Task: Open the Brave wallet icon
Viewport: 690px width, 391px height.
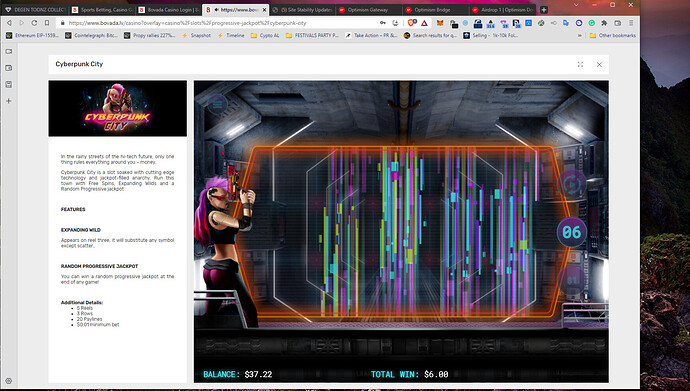Action: click(618, 23)
